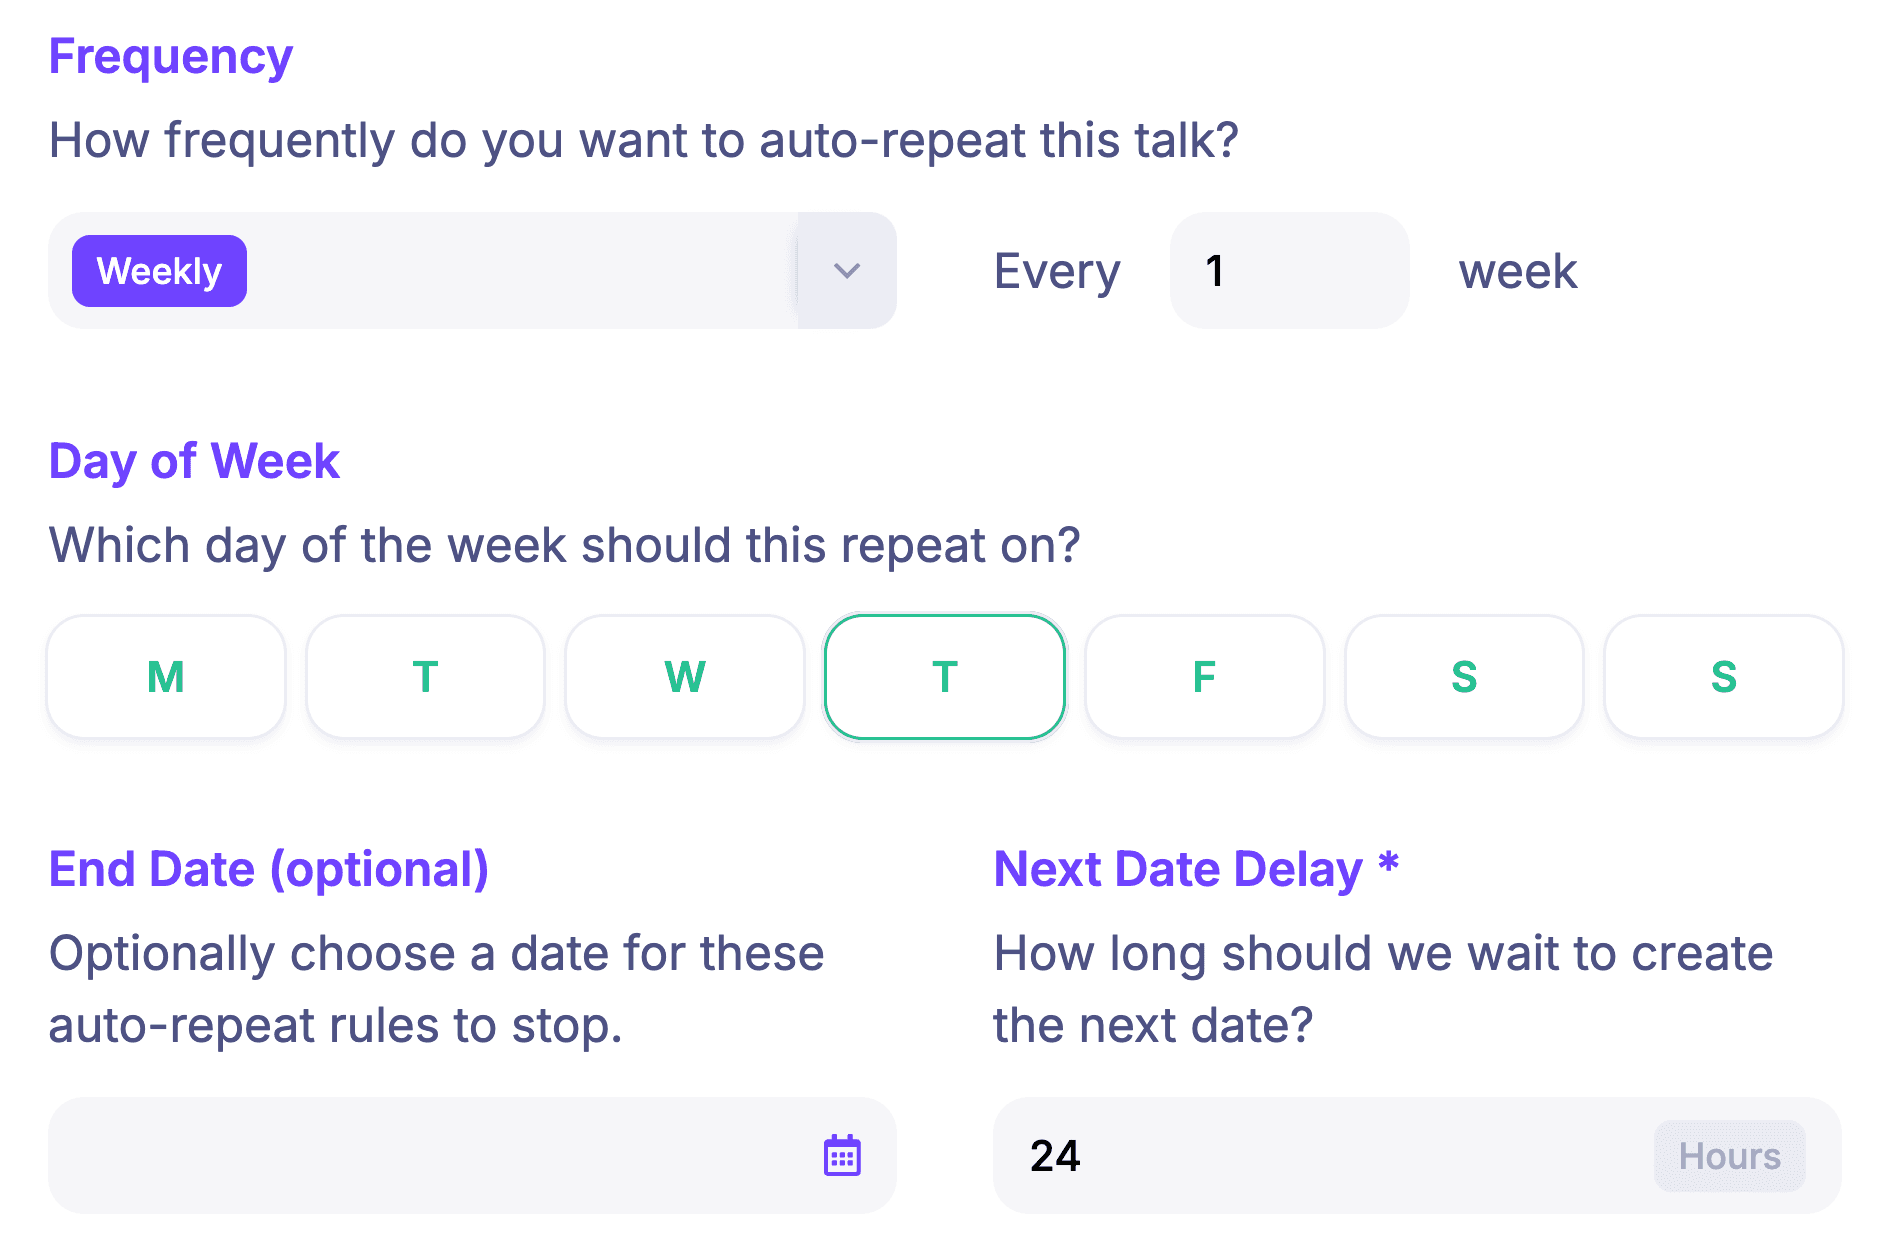Click the Frequency section heading
The width and height of the screenshot is (1904, 1258).
coord(170,56)
